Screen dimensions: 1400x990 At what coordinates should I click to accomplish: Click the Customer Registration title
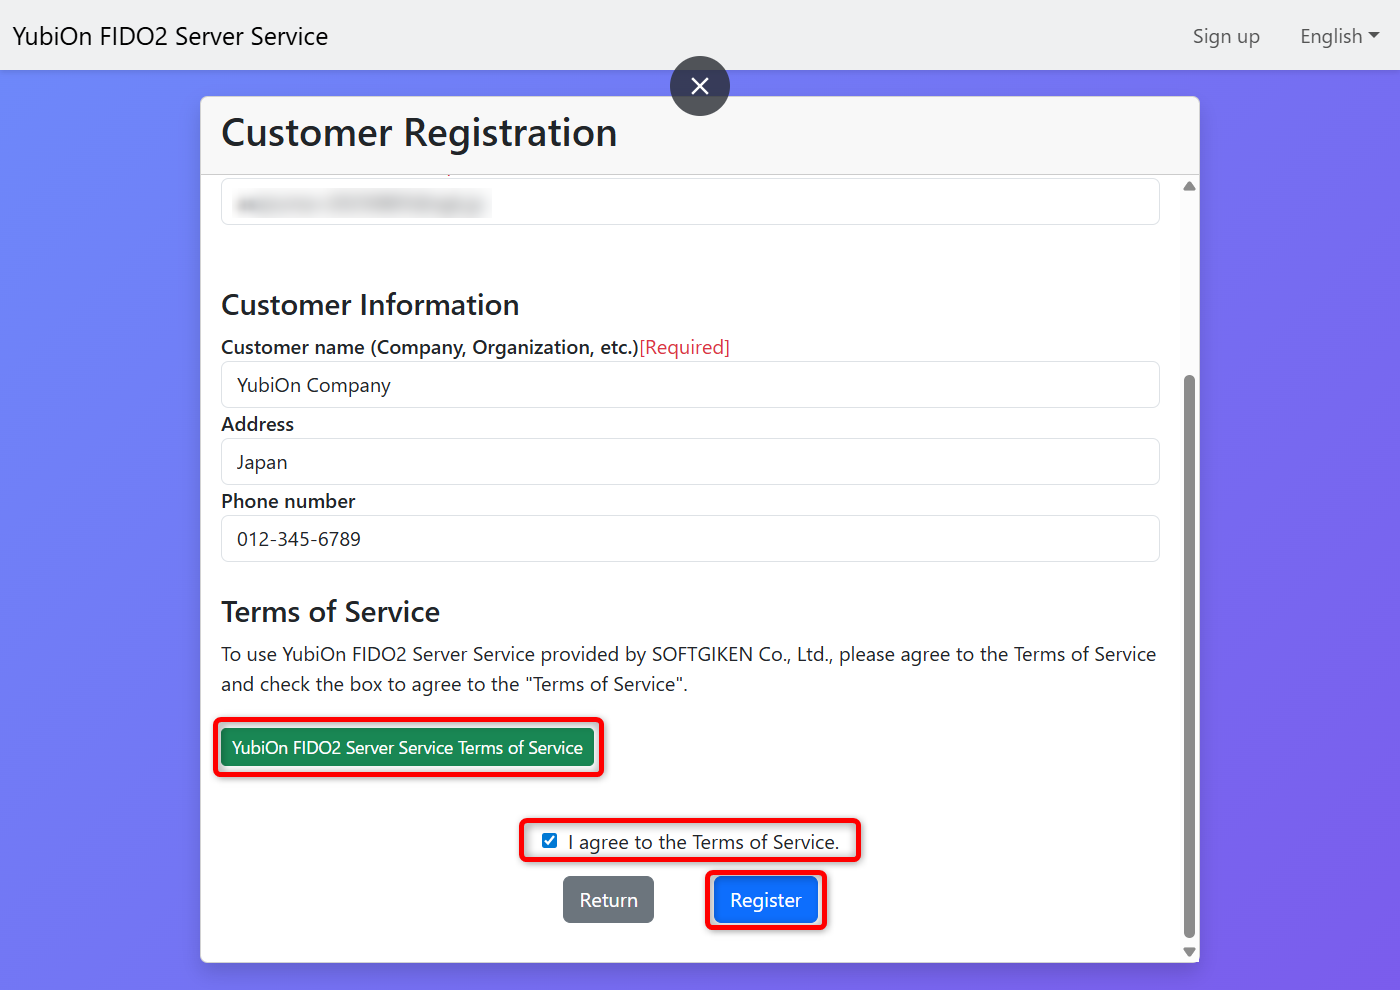[419, 133]
